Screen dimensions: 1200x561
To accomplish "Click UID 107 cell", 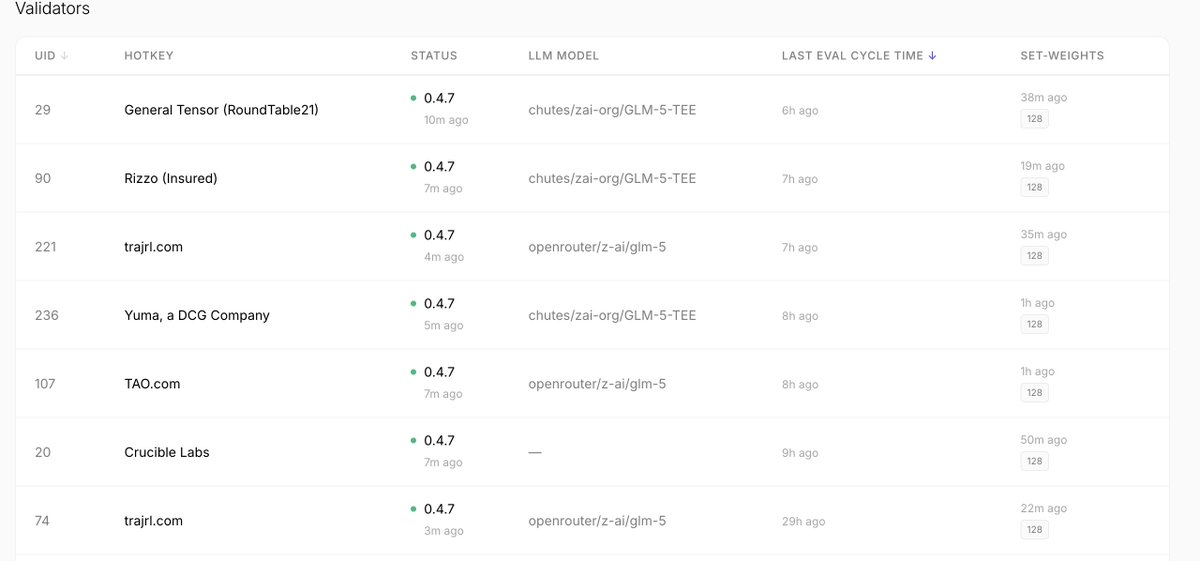I will [45, 384].
